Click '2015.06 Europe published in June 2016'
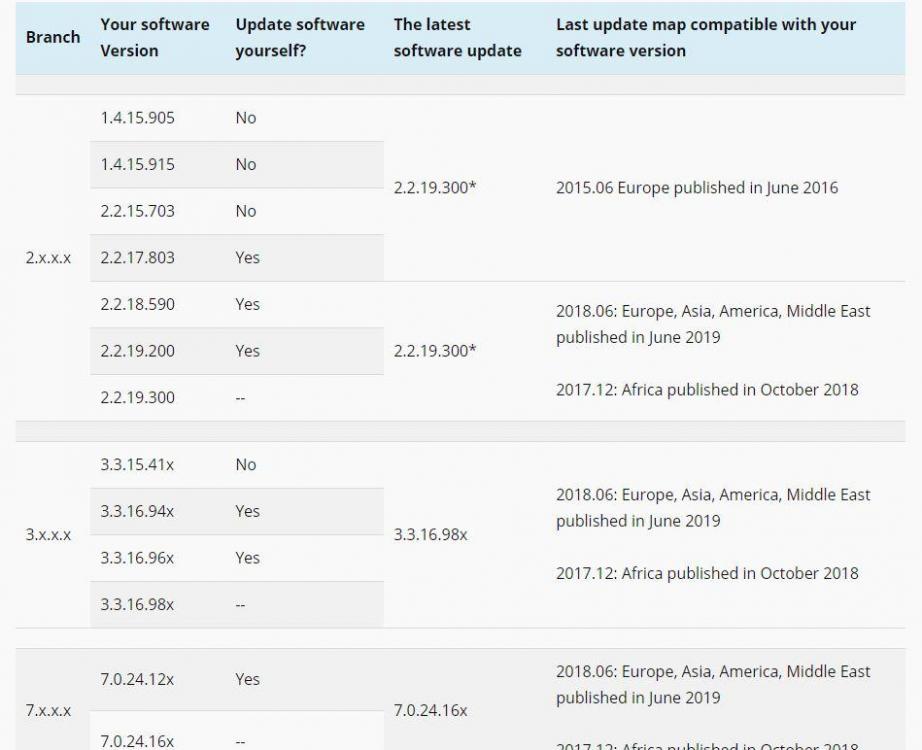 point(697,188)
